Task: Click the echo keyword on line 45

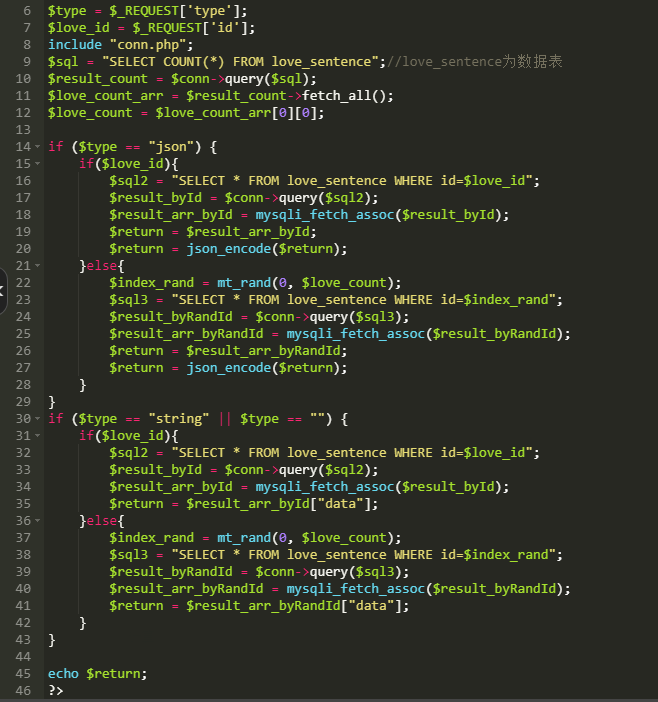Action: pyautogui.click(x=63, y=674)
